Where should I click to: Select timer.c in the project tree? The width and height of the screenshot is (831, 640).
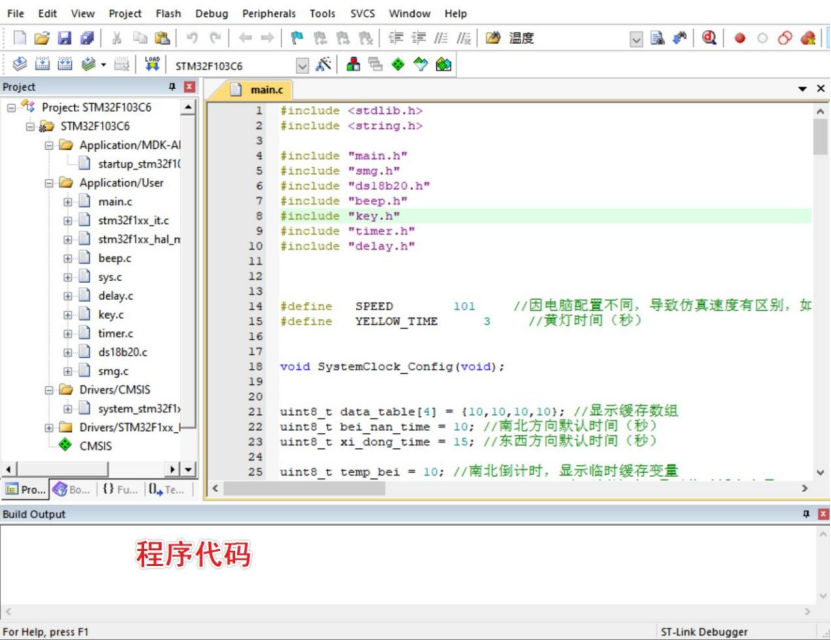pos(116,334)
